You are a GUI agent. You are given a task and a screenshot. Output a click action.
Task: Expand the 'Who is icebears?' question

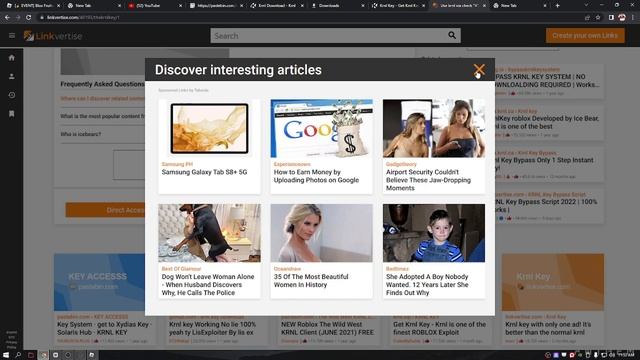pyautogui.click(x=81, y=134)
